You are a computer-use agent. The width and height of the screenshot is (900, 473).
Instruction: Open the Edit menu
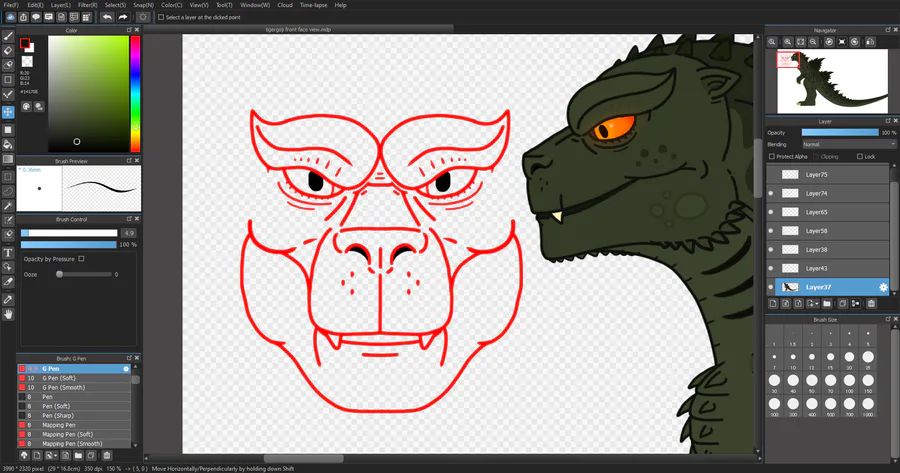click(x=35, y=5)
